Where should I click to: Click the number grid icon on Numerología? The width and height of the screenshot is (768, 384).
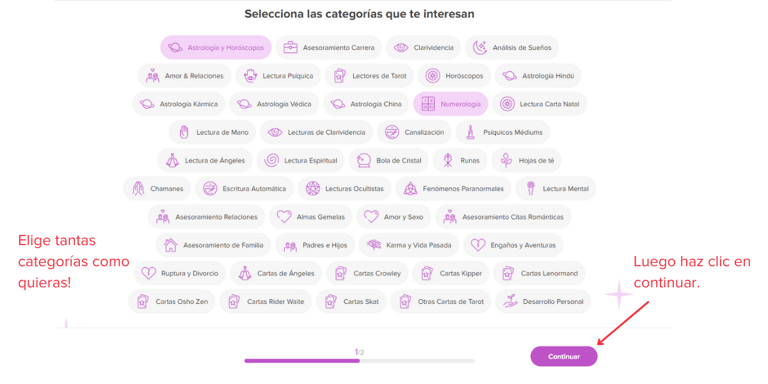click(428, 104)
